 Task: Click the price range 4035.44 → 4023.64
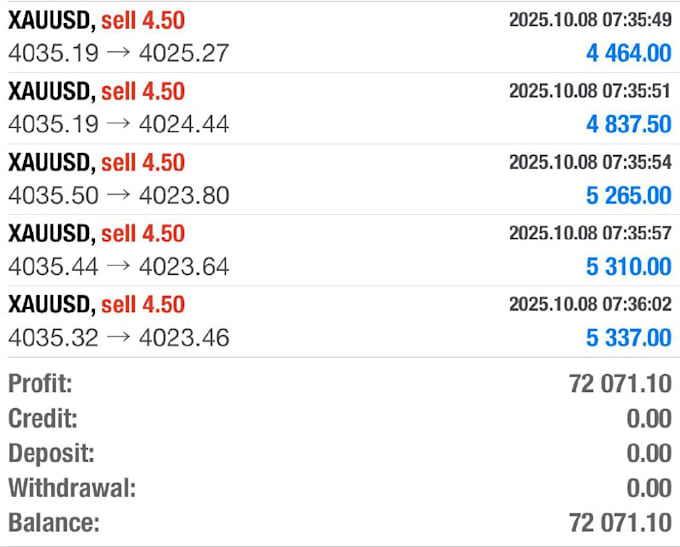118,266
